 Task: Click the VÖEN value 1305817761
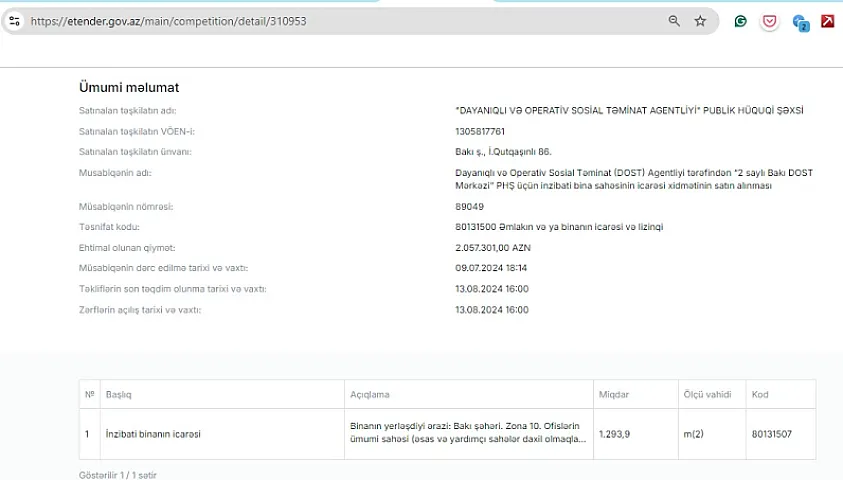coord(480,131)
